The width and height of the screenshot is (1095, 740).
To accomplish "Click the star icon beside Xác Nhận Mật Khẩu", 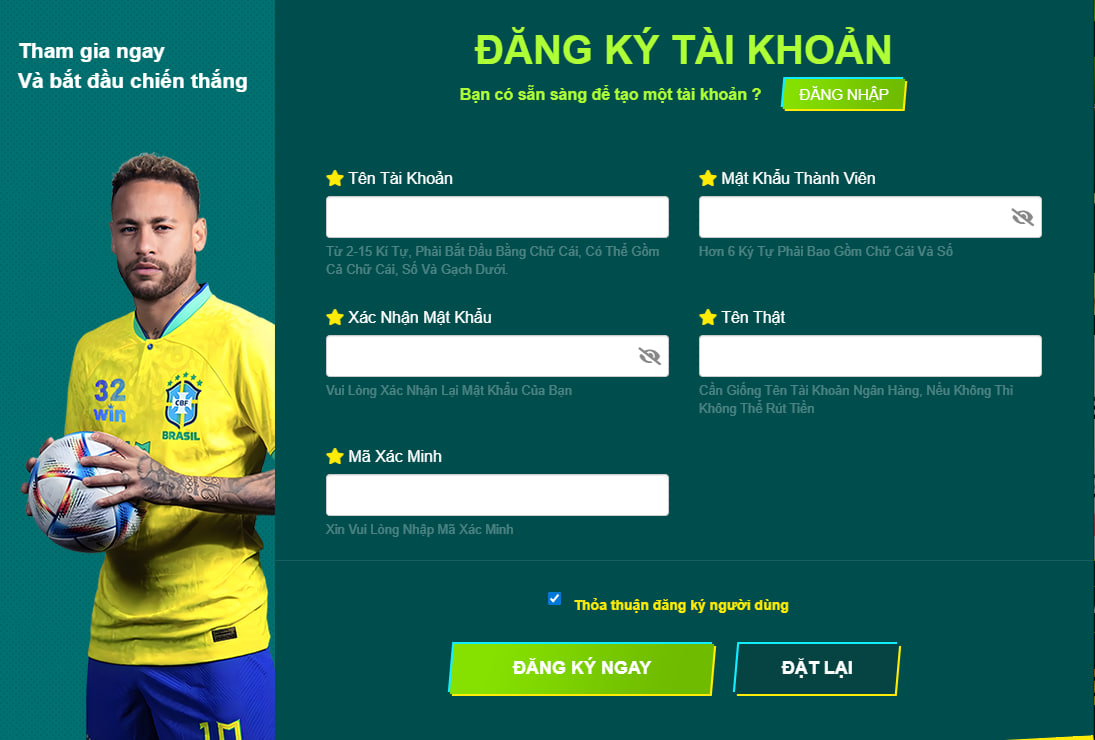I will point(335,317).
